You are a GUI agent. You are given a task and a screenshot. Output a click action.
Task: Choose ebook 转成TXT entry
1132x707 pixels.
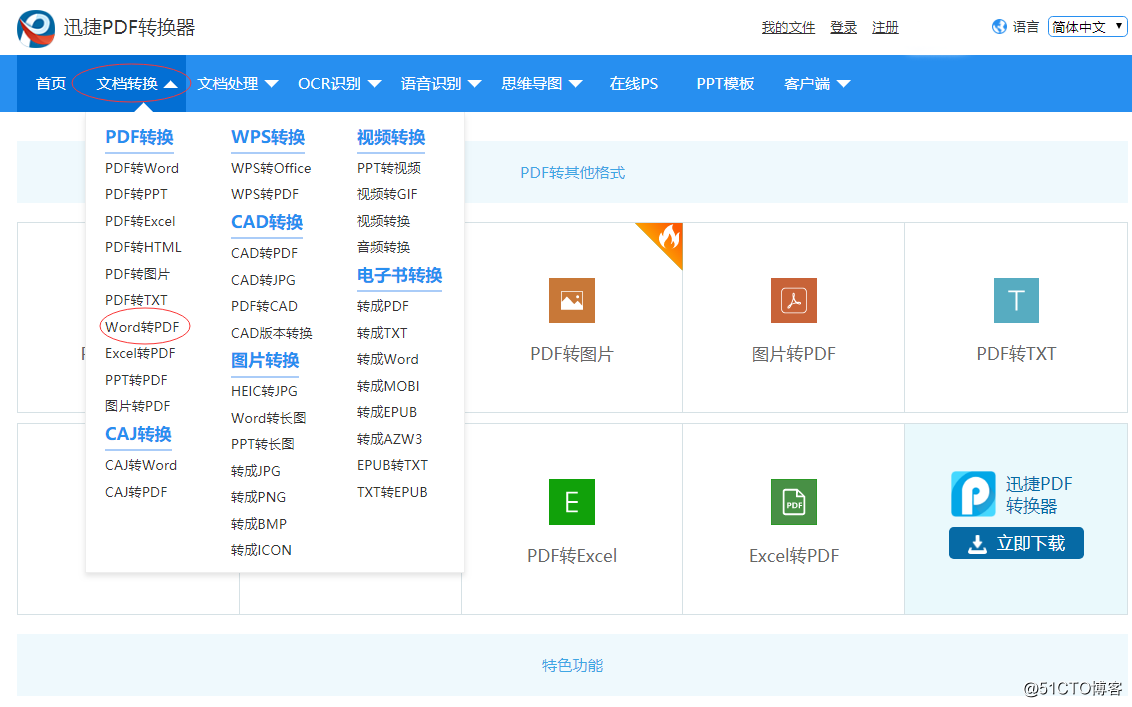pos(382,333)
